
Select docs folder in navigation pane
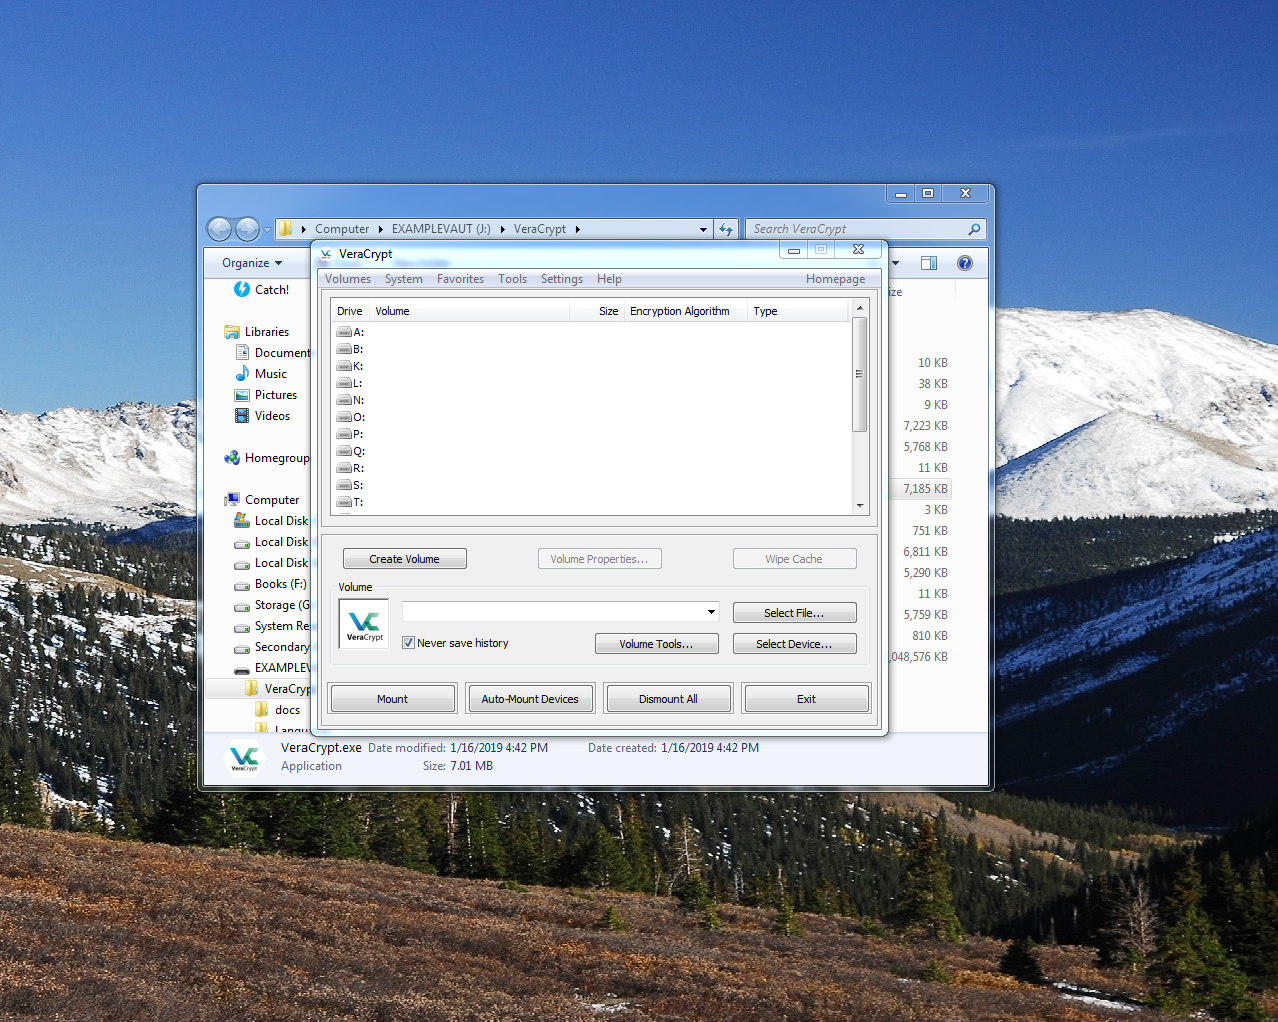point(277,710)
